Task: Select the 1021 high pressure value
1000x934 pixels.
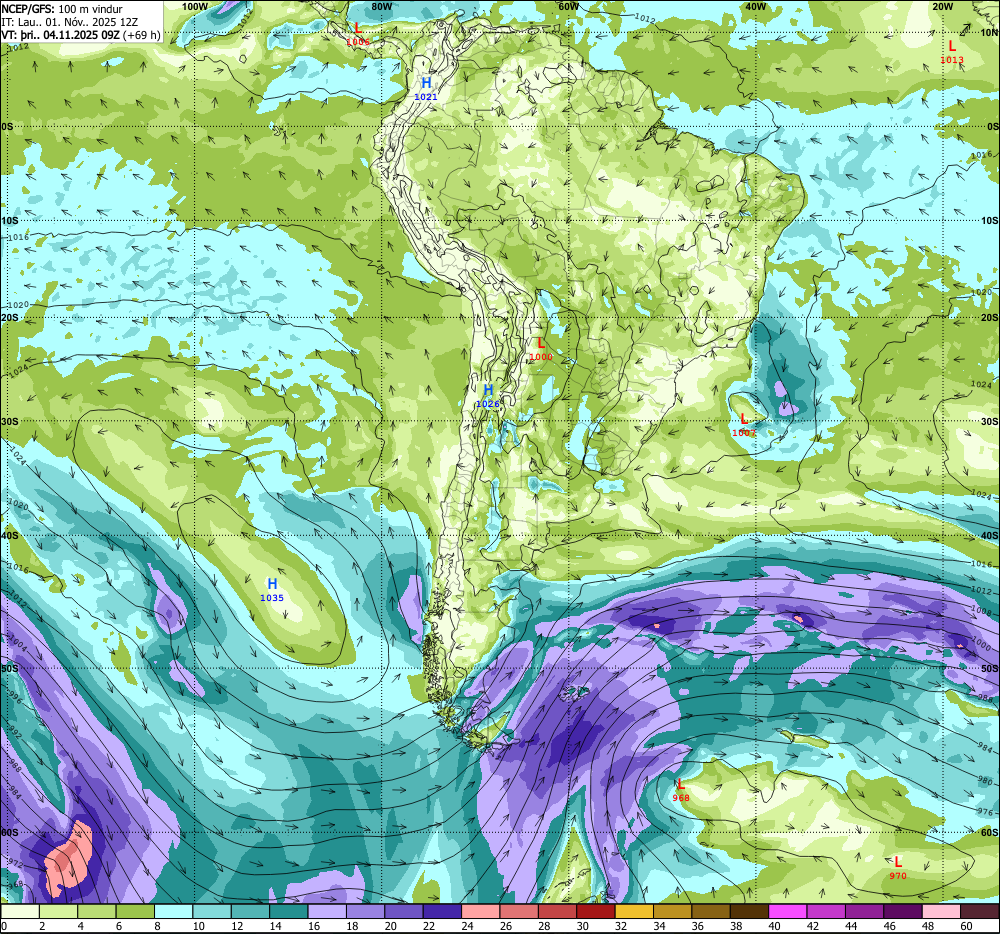Action: pyautogui.click(x=426, y=97)
